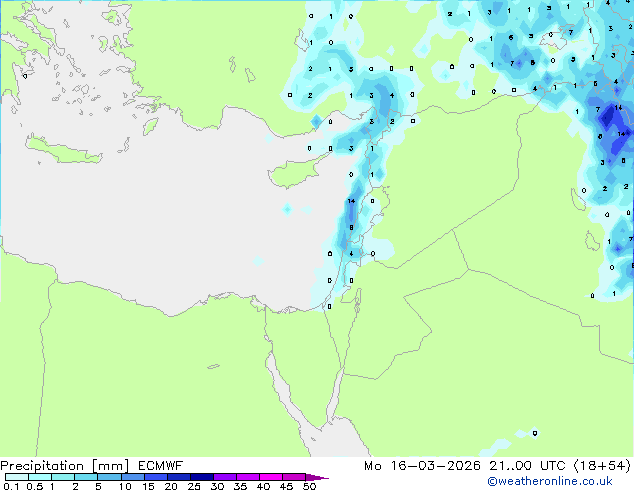Click the Sinai Peninsula on the map
Screen dimensions: 634x490
click(306, 364)
